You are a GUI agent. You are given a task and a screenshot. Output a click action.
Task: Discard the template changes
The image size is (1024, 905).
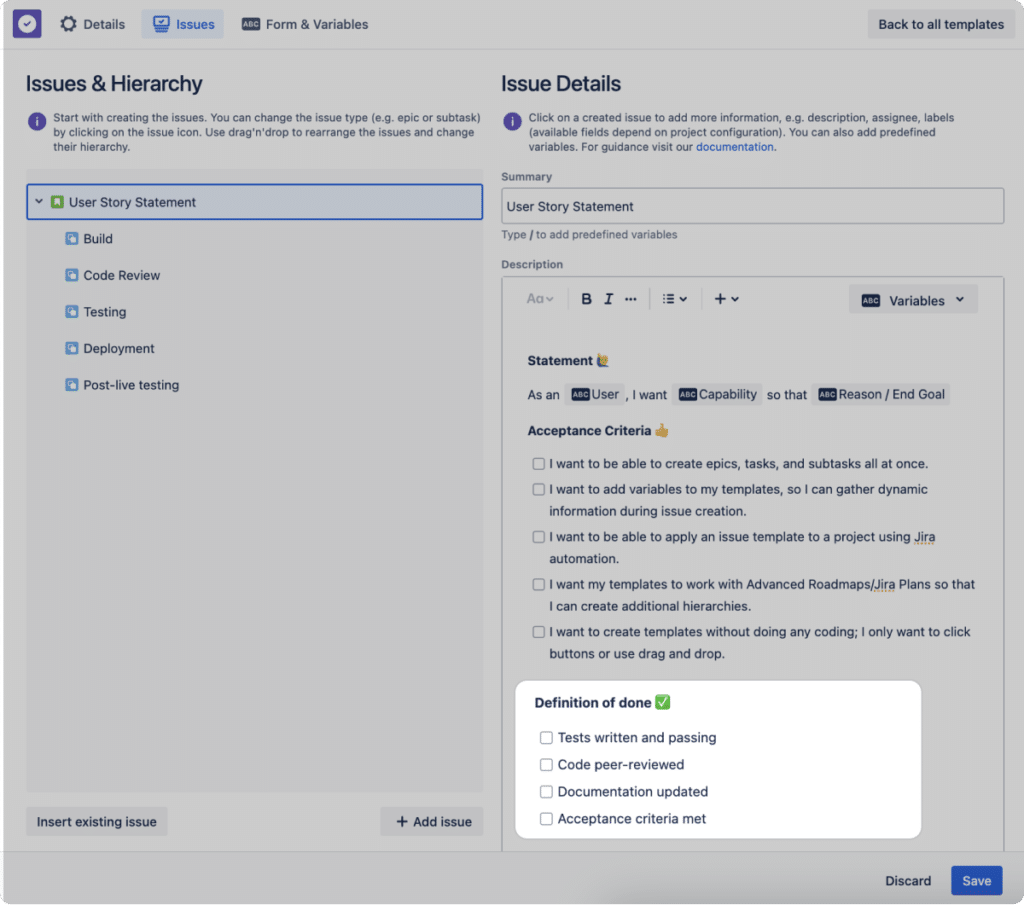[x=908, y=881]
